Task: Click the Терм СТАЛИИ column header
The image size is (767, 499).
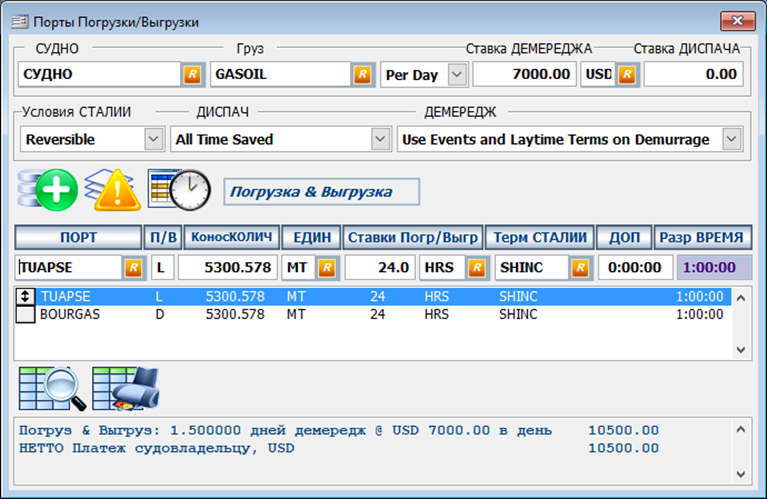Action: 540,237
